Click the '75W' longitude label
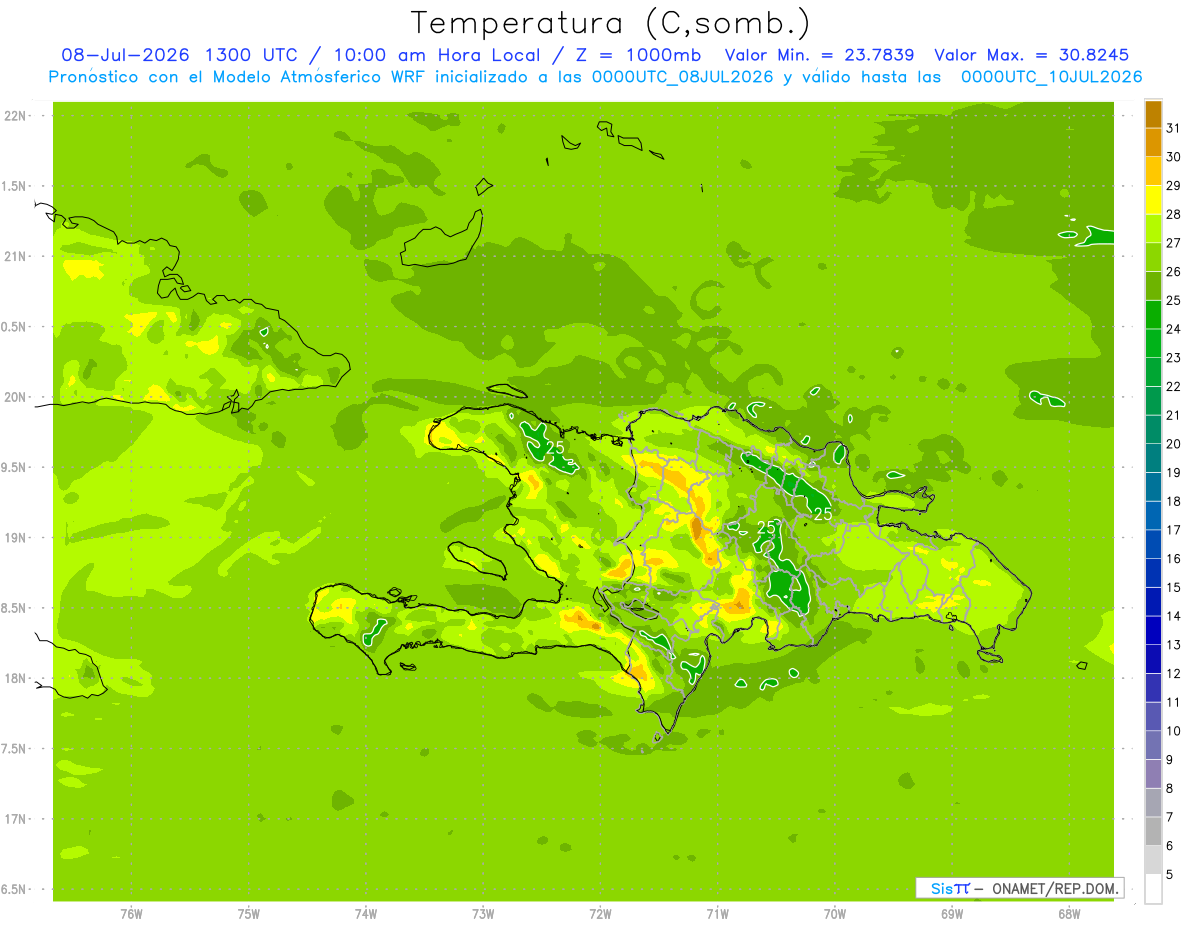This screenshot has width=1200, height=927. 248,914
